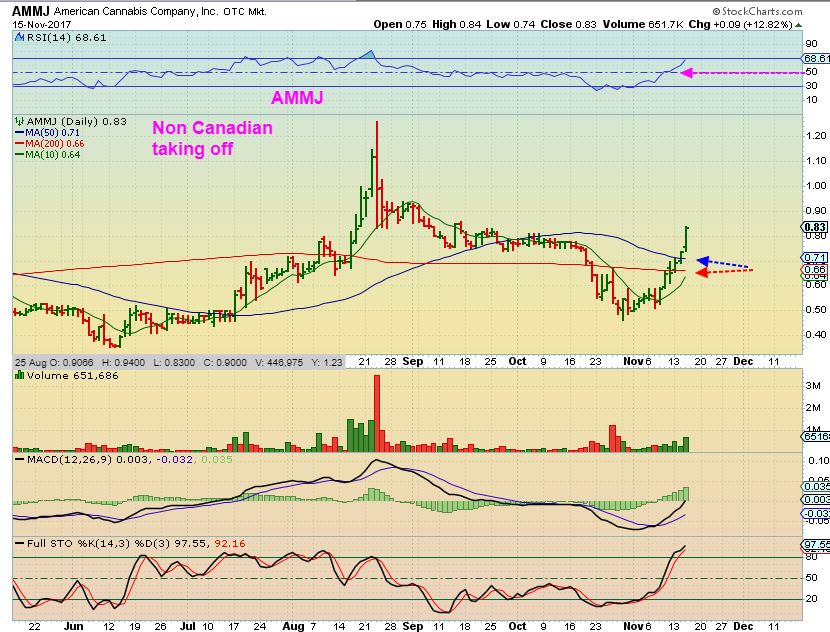The height and width of the screenshot is (632, 830).
Task: Click the RSI(14) 68.61 label
Action: coord(66,38)
